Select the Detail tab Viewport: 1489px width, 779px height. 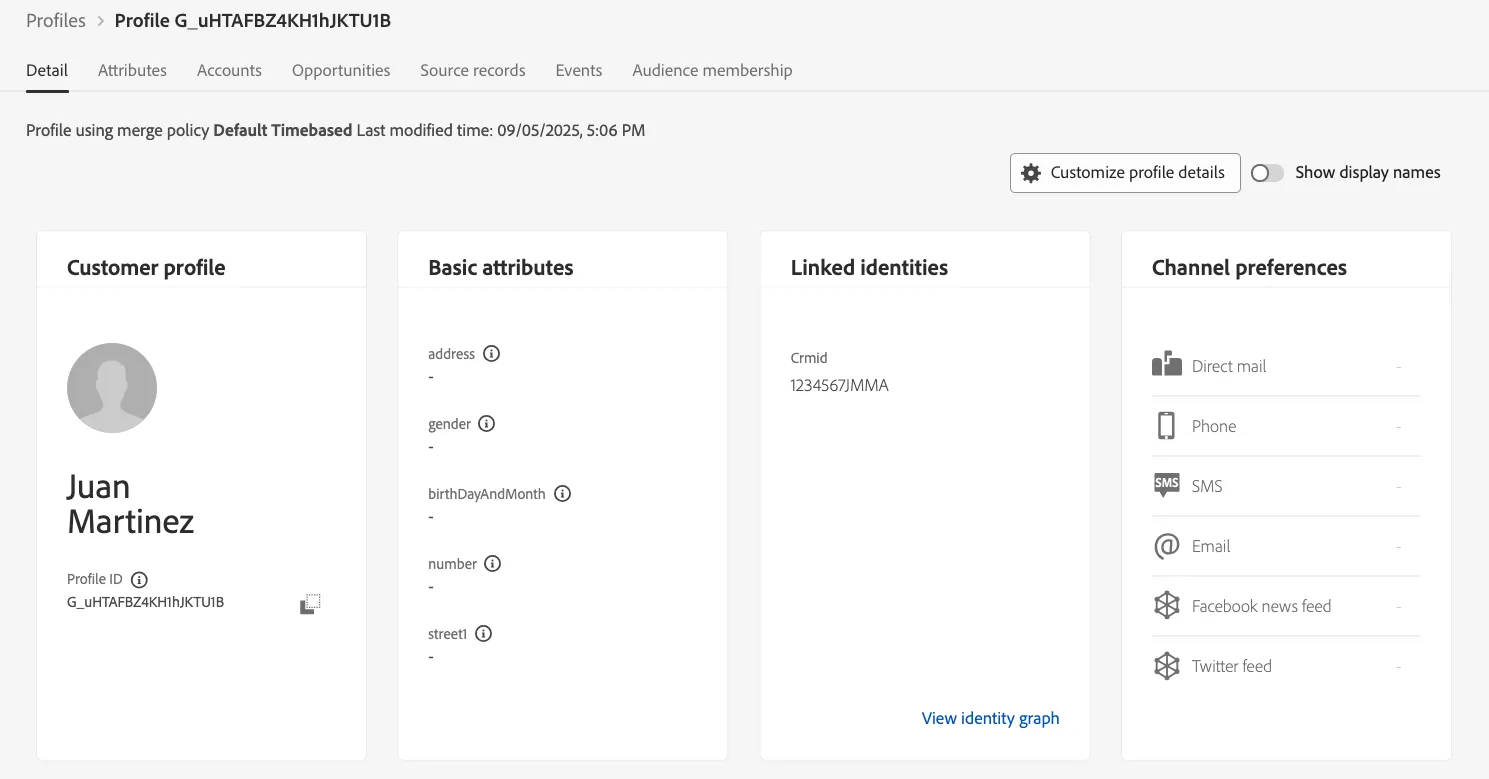[47, 70]
